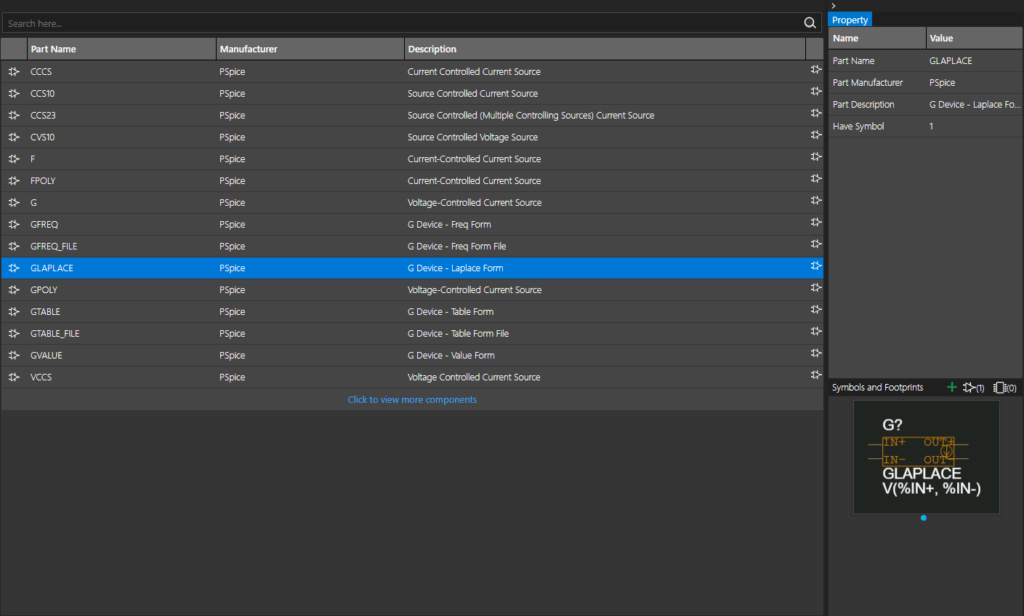This screenshot has height=616, width=1024.
Task: Select the GVALUE part name
Action: pyautogui.click(x=46, y=355)
